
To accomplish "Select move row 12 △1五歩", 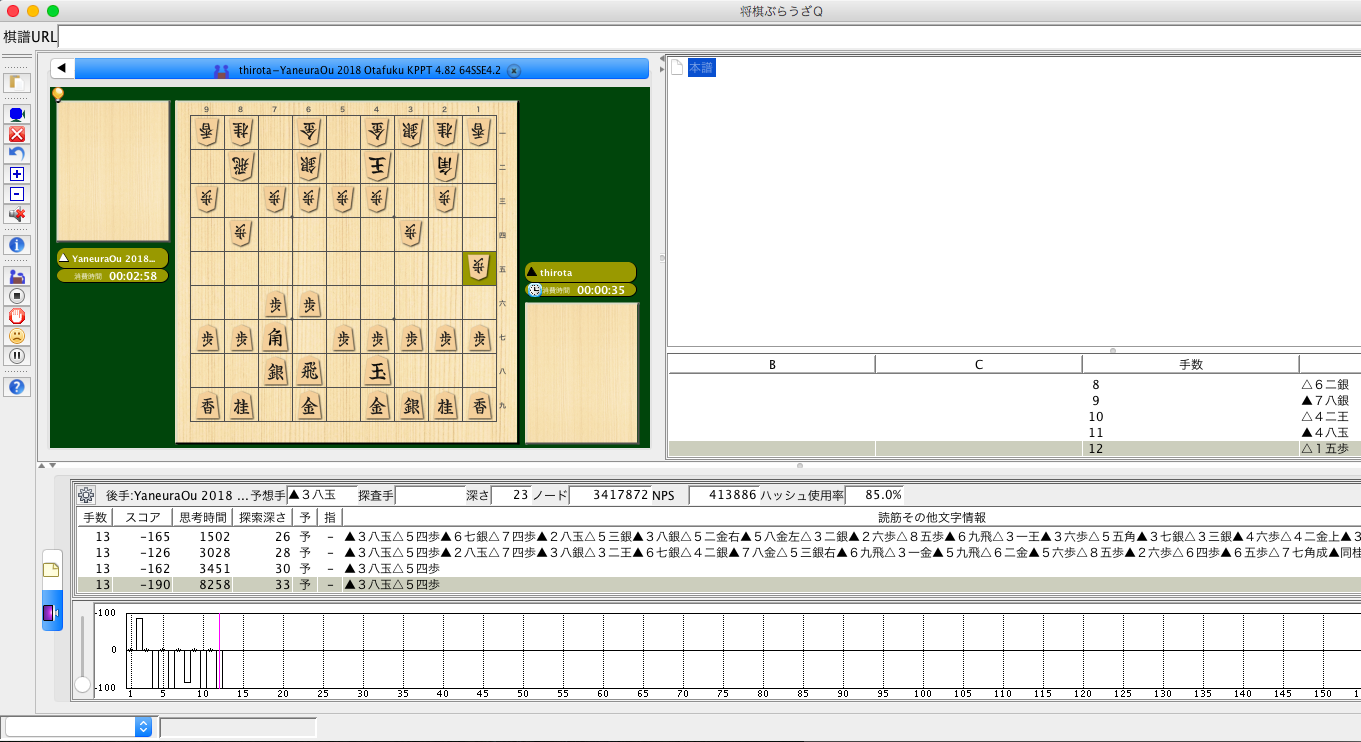I will click(x=1014, y=449).
